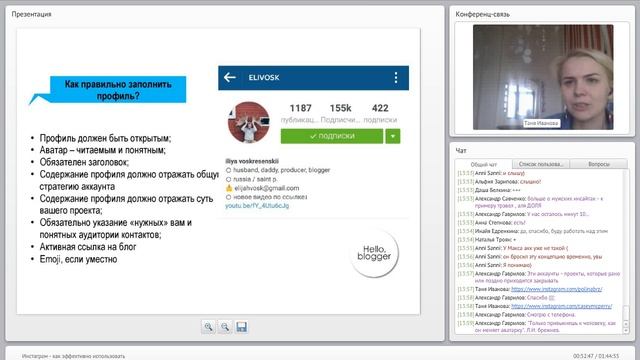640x360 pixels.
Task: Click the bullet Emoji, если уместно
Action: coord(78,259)
